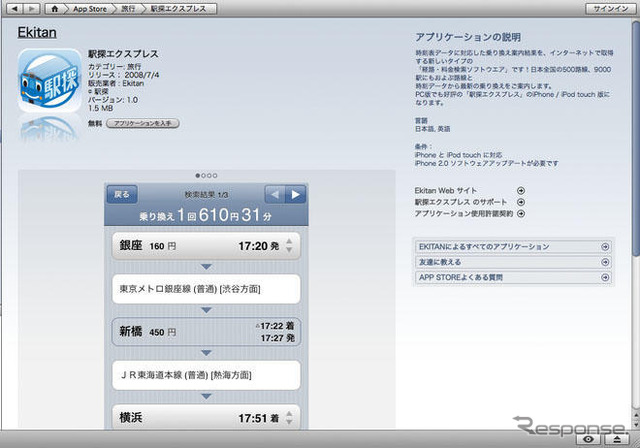
Task: Click the eject button at bottom
Action: click(x=617, y=439)
